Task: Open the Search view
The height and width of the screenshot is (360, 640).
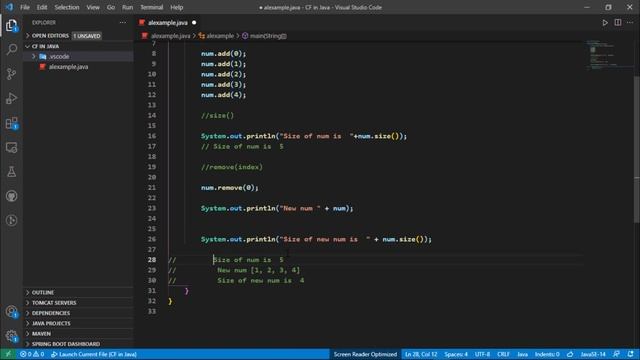Action: (11, 50)
